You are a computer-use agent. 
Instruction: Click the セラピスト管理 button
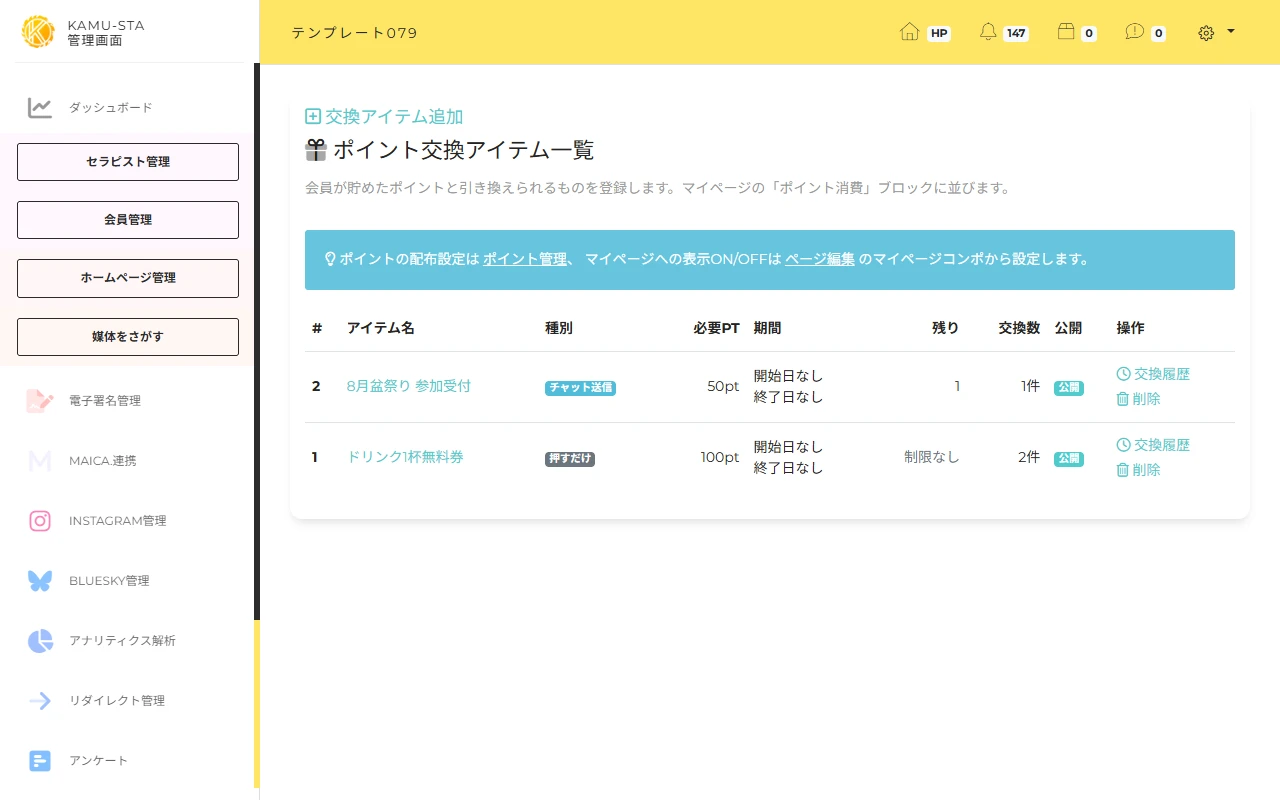tap(128, 162)
